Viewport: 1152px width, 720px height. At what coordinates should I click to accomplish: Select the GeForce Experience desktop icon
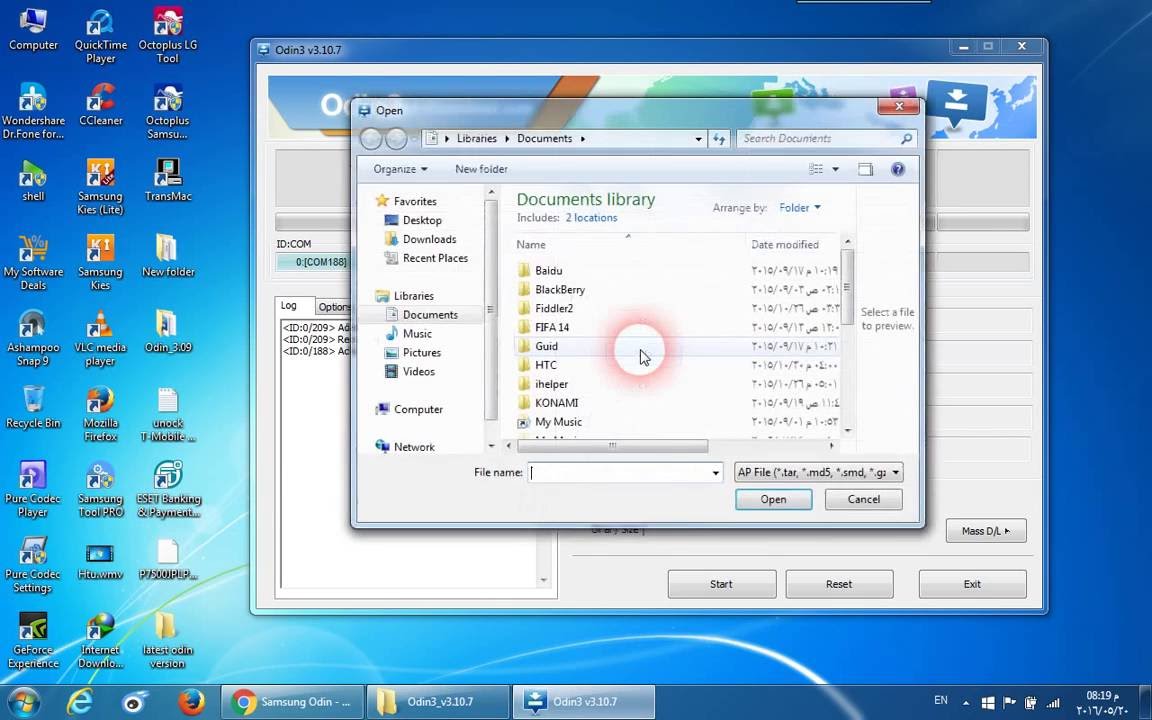(x=33, y=641)
